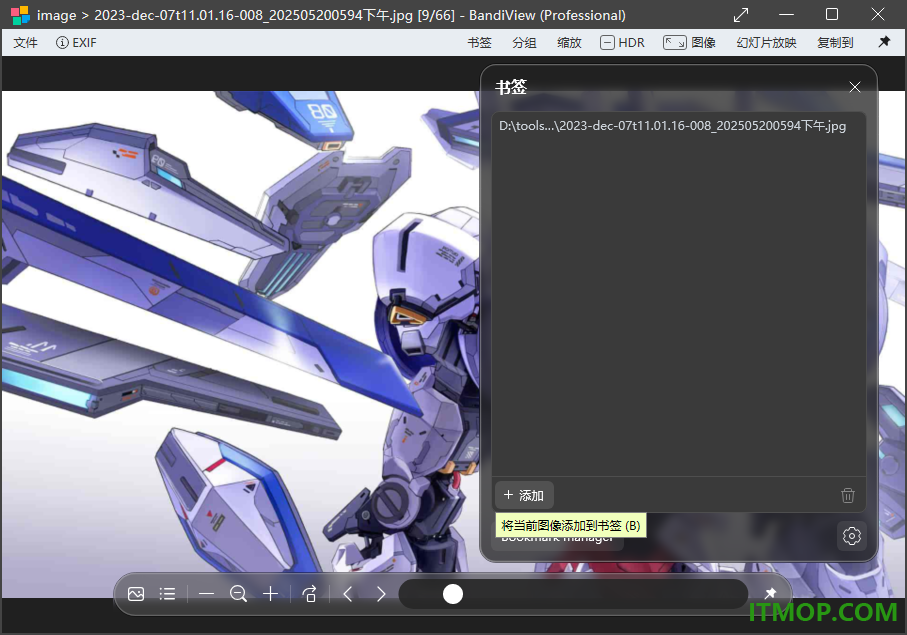This screenshot has height=635, width=907.
Task: Open bookmark settings gear icon
Action: (x=851, y=536)
